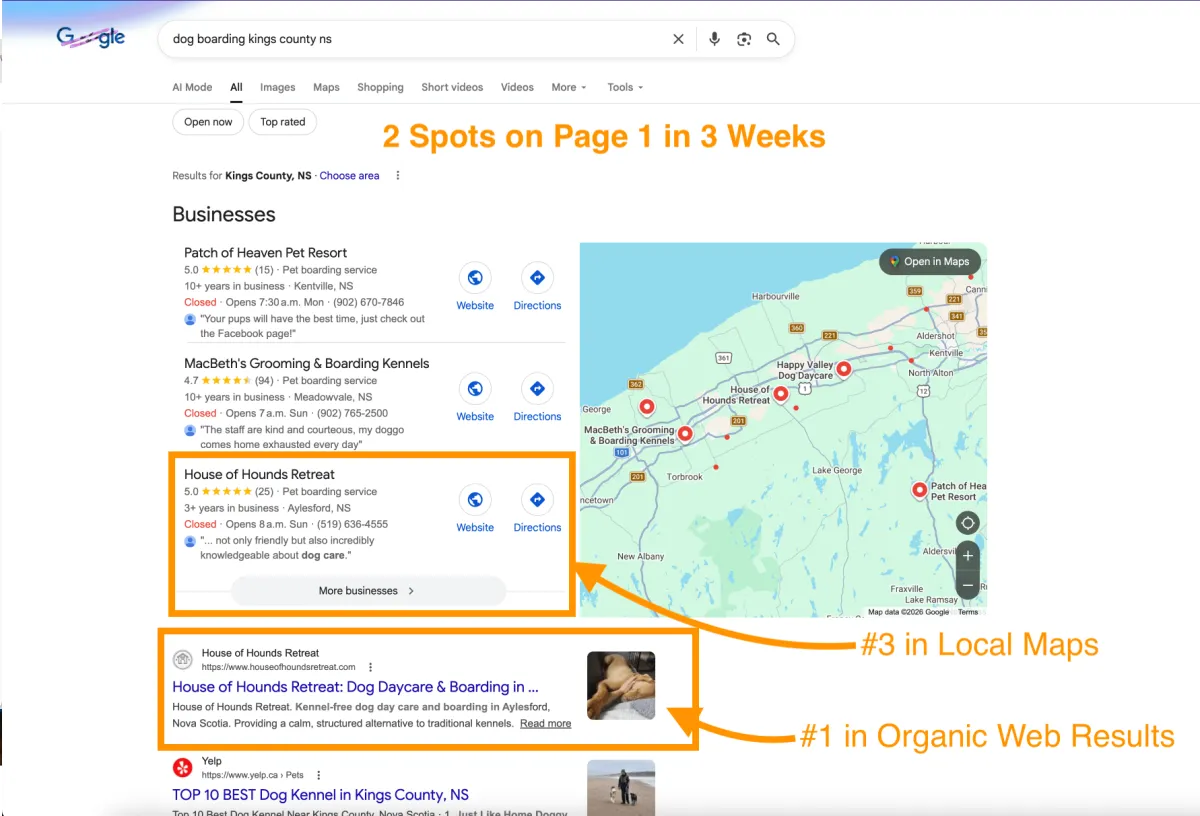
Task: Select MacBeth's Grooming & Boarding Kennels listing name
Action: tap(307, 364)
